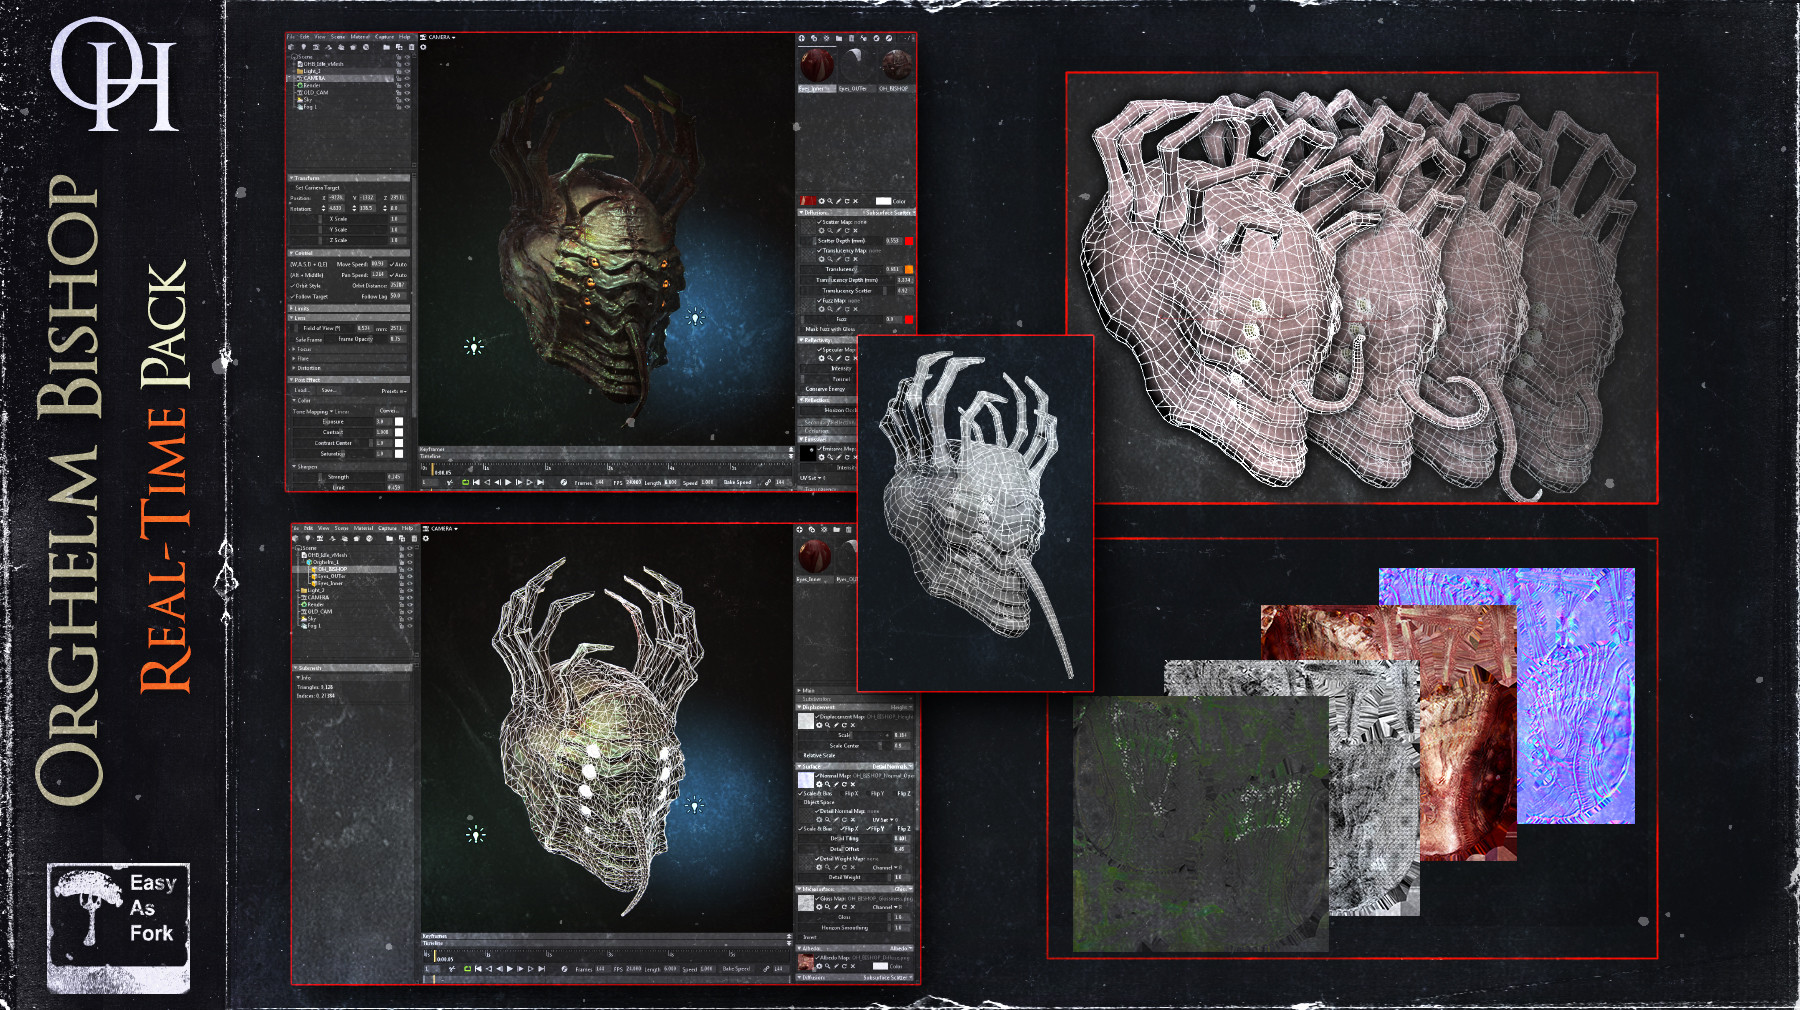Click the new material sphere icon in material toolbar
Viewport: 1800px width, 1010px height.
click(802, 39)
